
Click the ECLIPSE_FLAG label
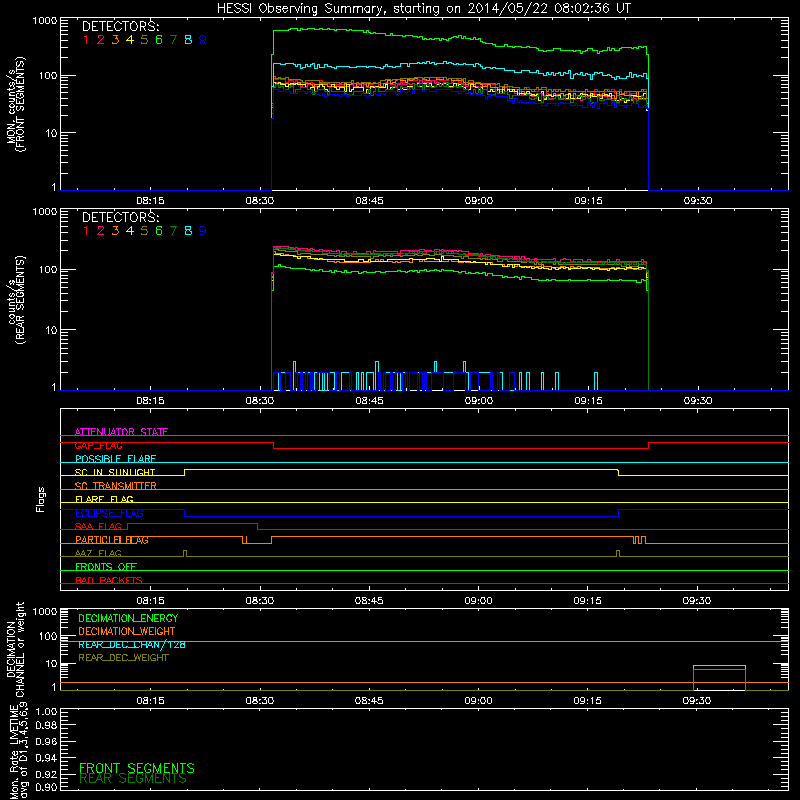[109, 513]
